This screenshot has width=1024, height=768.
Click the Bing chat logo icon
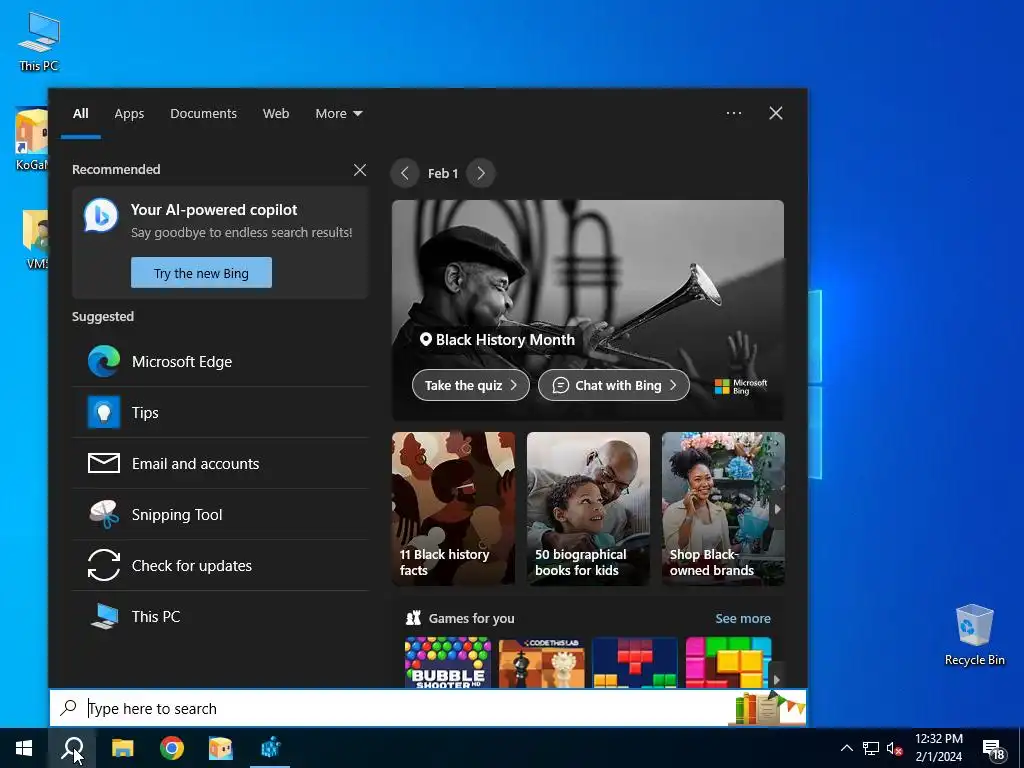(x=101, y=215)
